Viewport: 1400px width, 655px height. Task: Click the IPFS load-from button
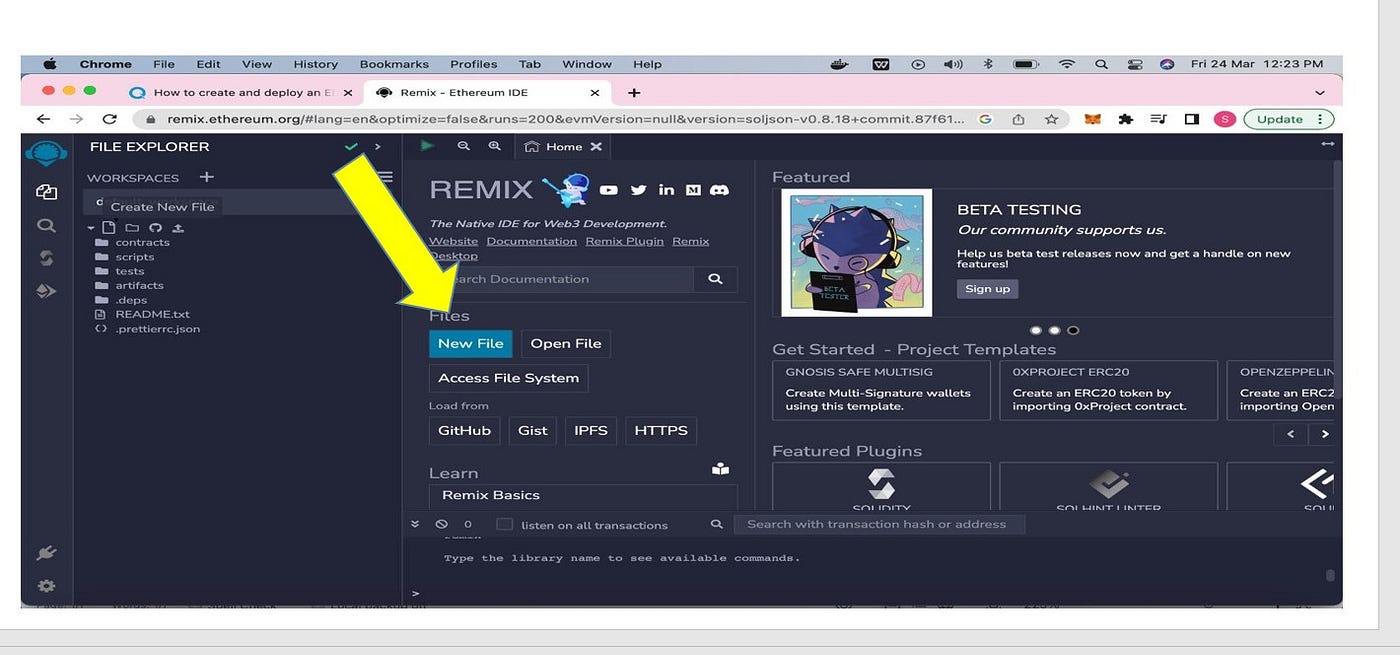point(591,430)
